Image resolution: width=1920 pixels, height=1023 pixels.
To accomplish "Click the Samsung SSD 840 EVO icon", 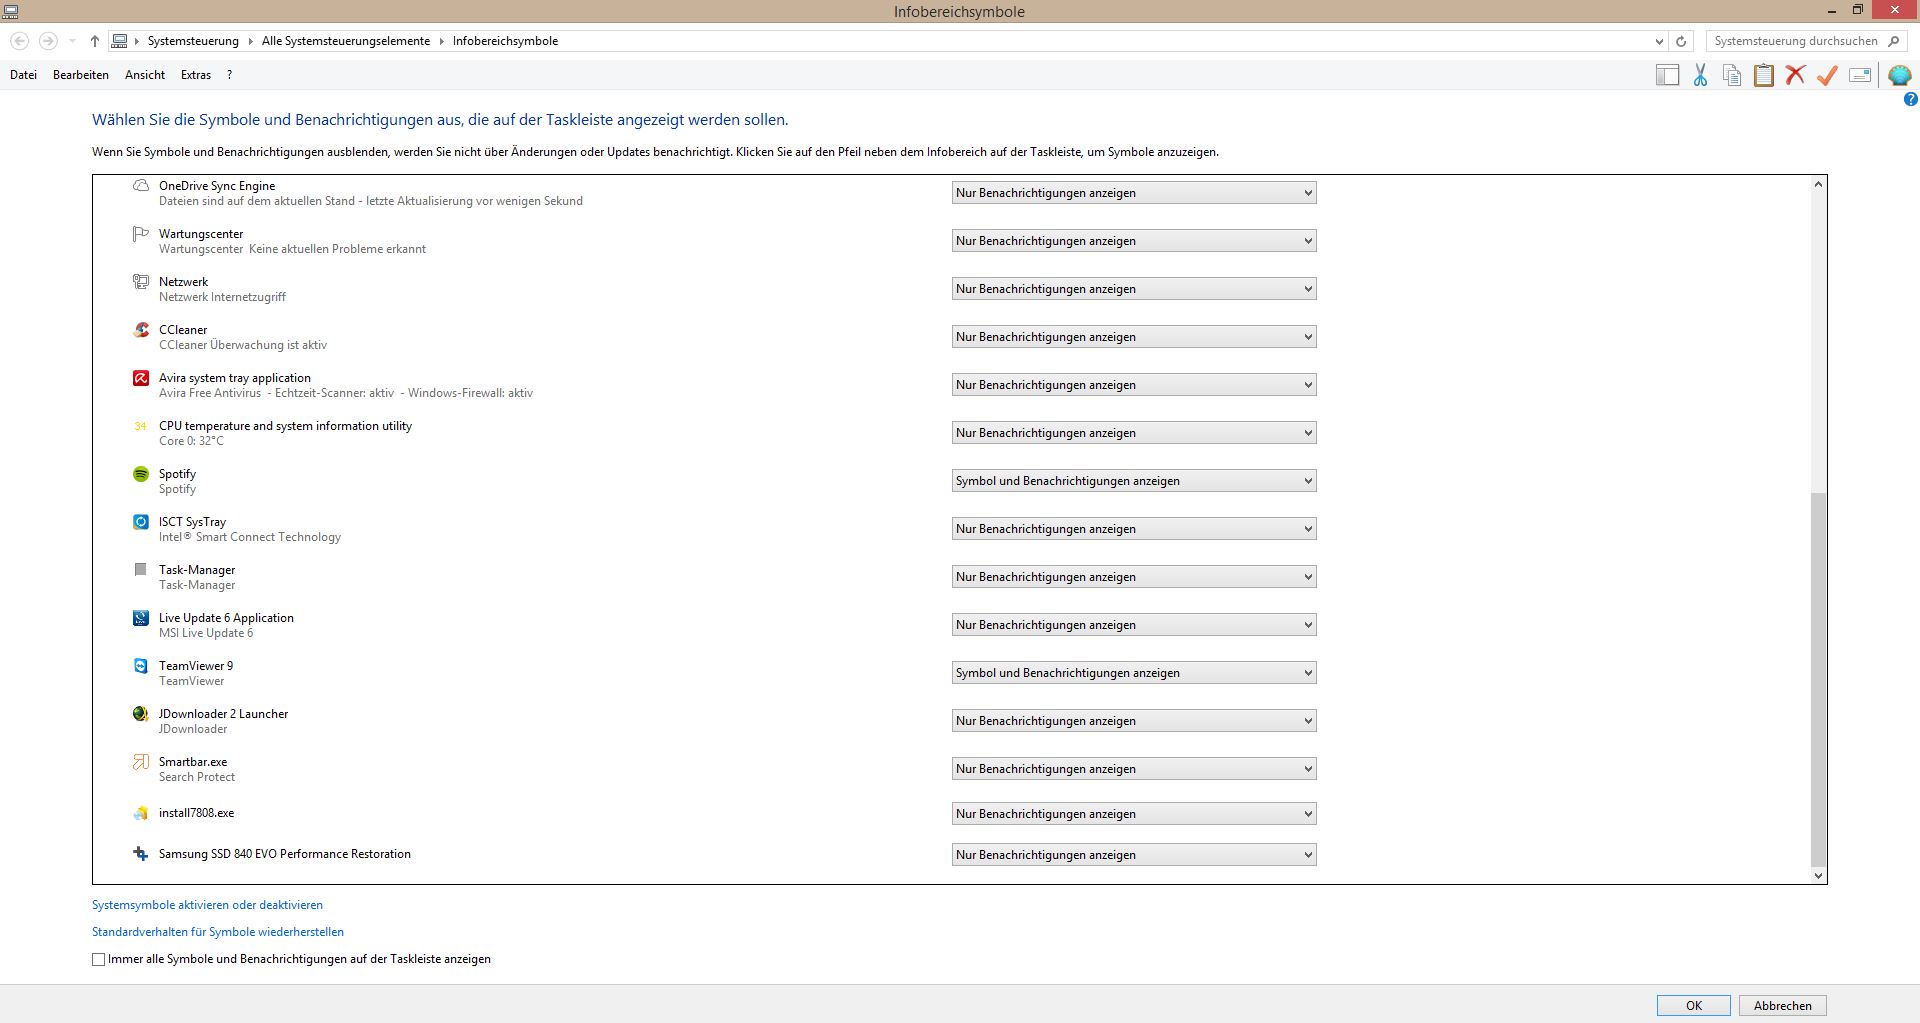I will point(141,854).
